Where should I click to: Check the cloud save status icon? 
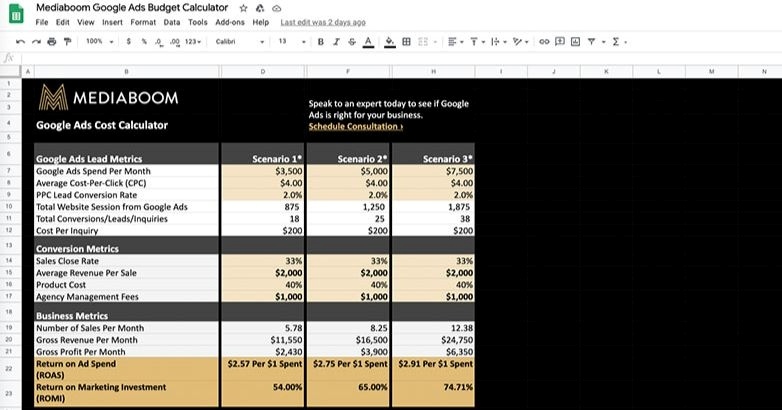point(276,8)
